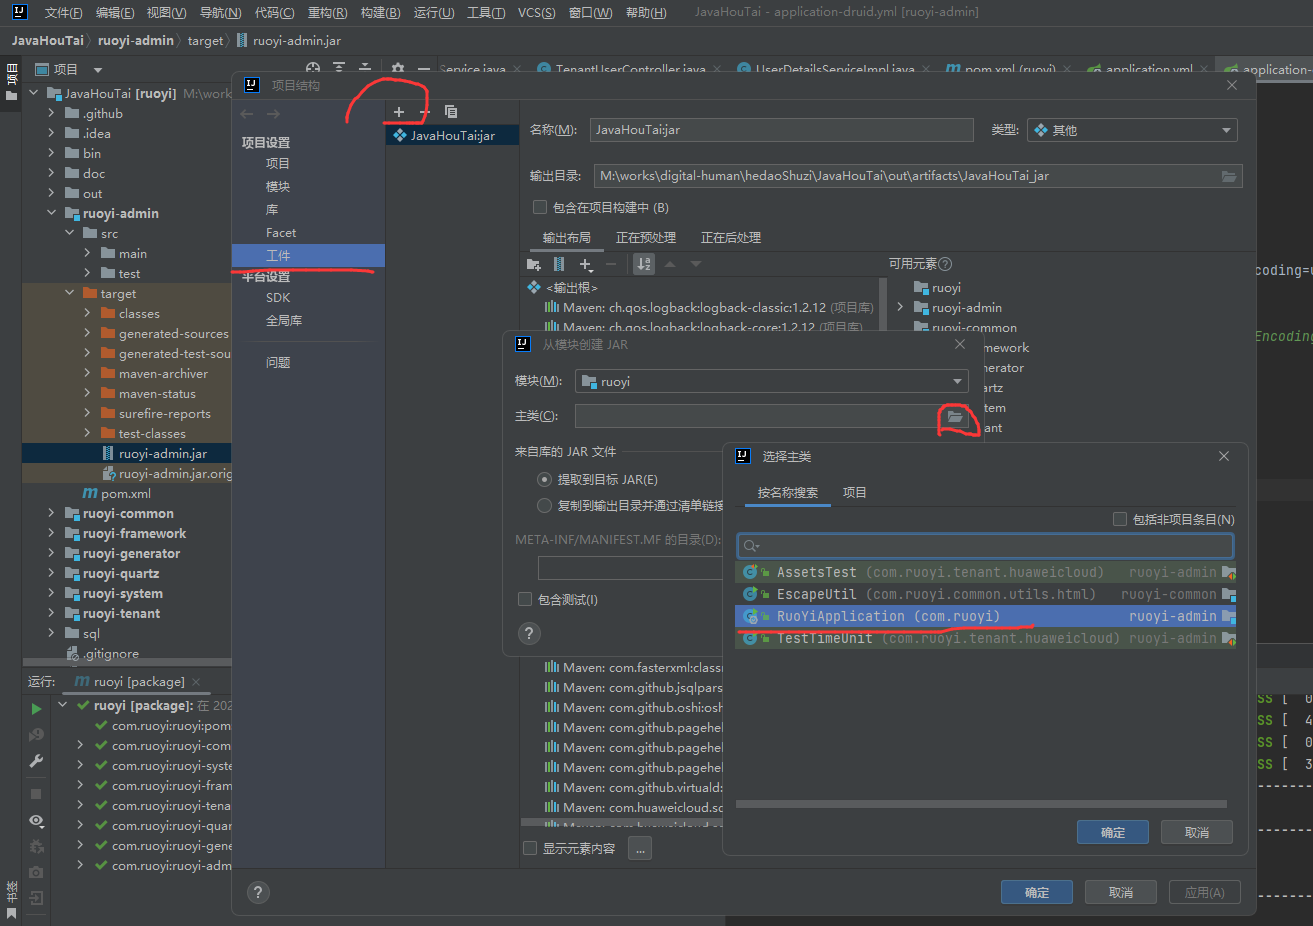Open help in the Create JAR from Modules dialog
Image resolution: width=1313 pixels, height=926 pixels.
coord(529,633)
